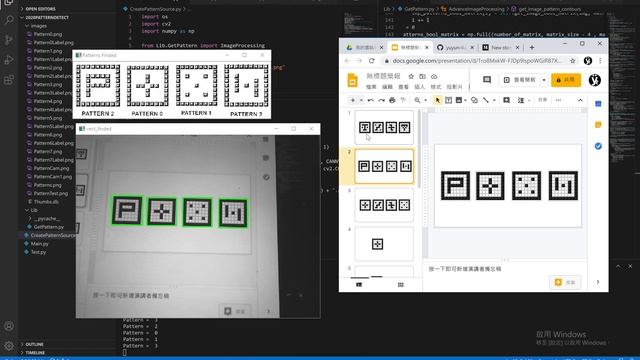Open the Explore button below speaker notes
Image resolution: width=640 pixels, height=360 pixels.
point(565,282)
